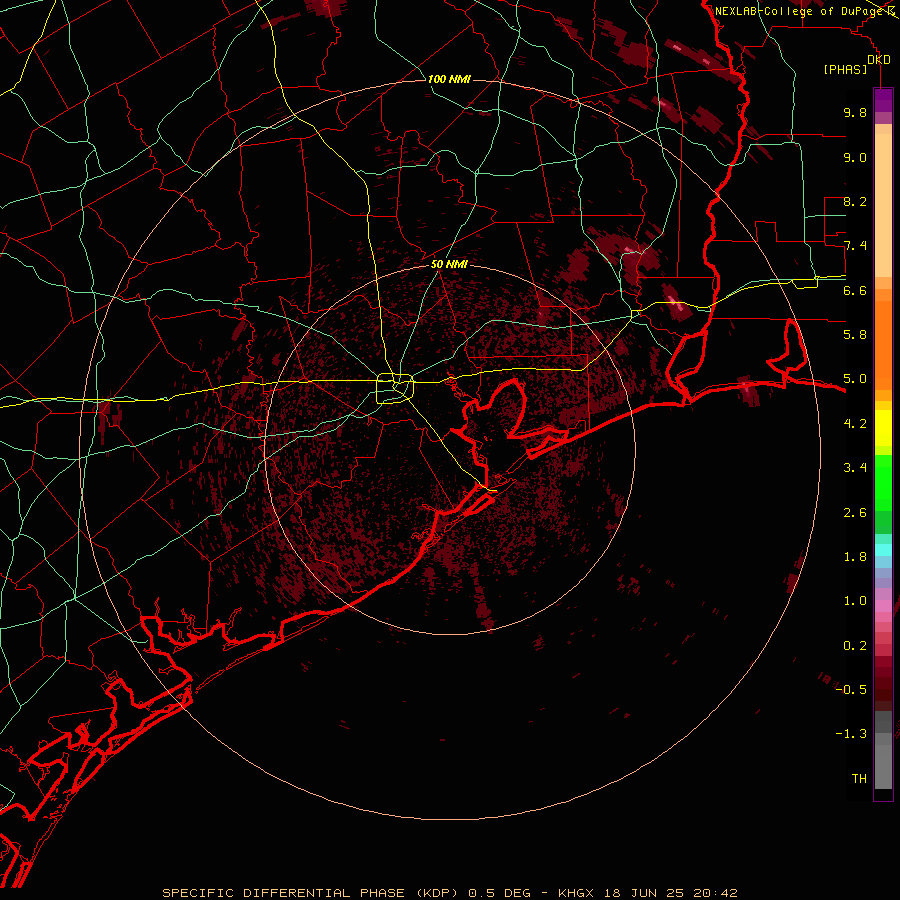The width and height of the screenshot is (900, 900).
Task: Select the 5.8 scale value
Action: pos(855,335)
